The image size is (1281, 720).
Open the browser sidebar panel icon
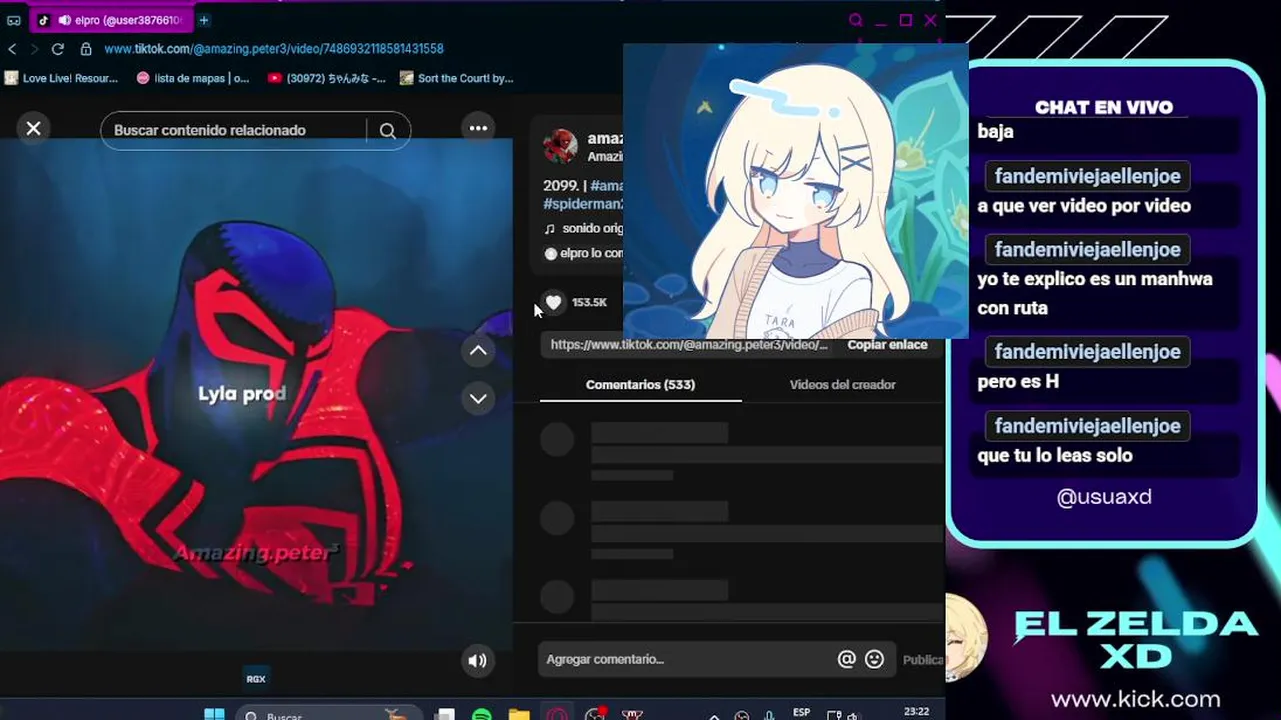pos(14,20)
